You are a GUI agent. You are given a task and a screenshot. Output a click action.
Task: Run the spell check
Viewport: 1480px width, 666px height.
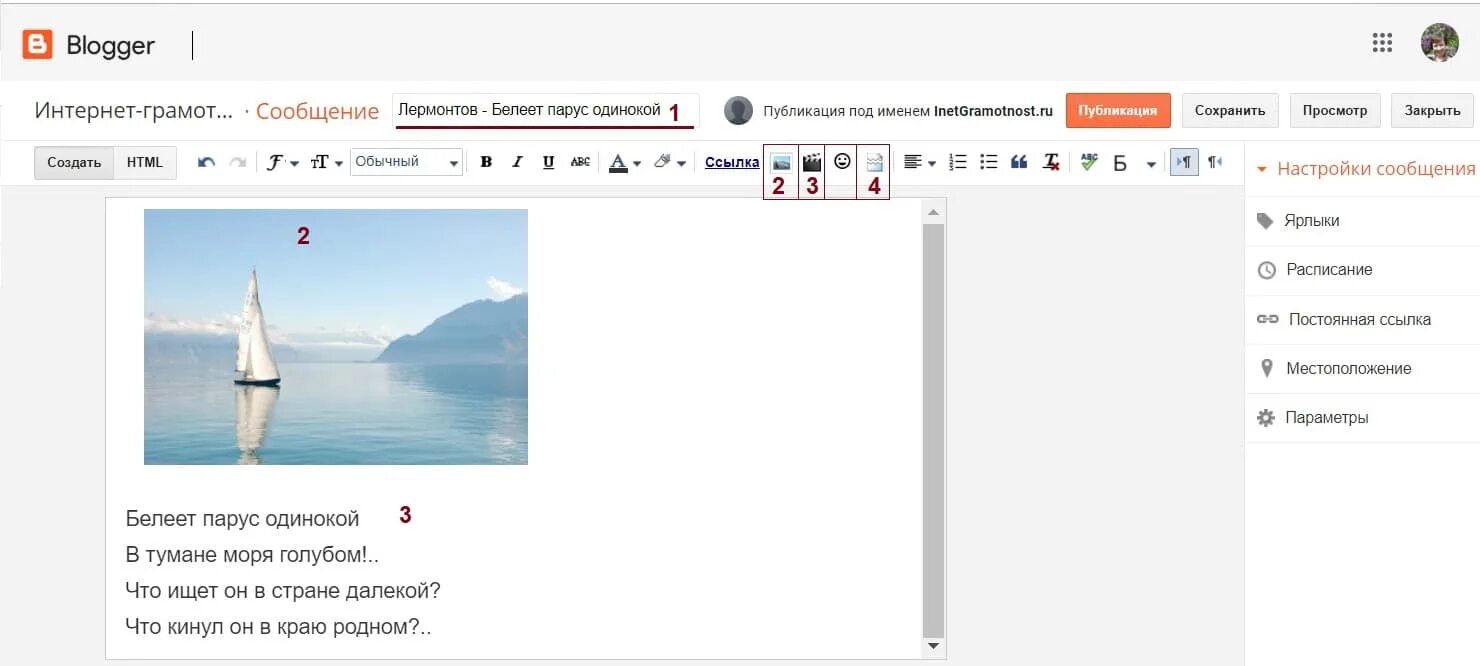1089,162
